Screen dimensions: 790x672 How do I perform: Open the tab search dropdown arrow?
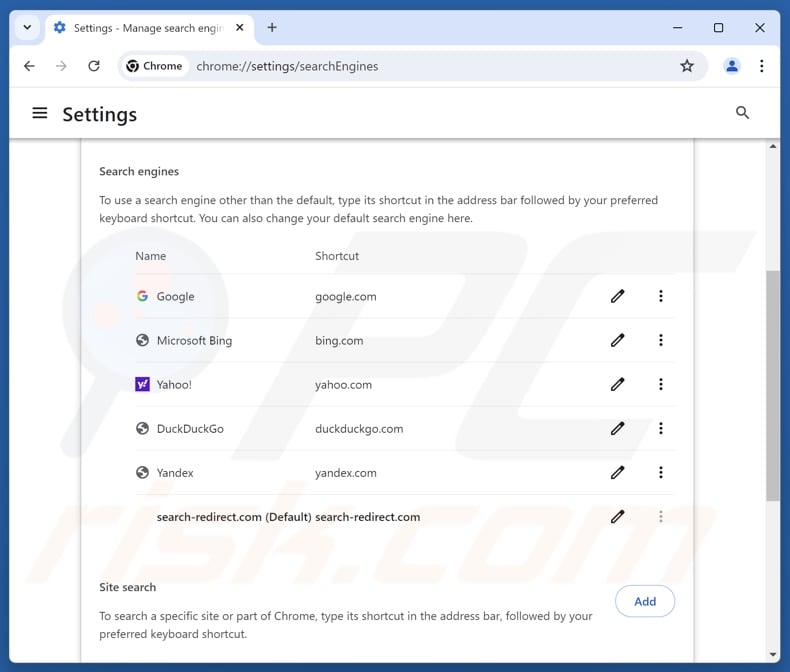[26, 28]
